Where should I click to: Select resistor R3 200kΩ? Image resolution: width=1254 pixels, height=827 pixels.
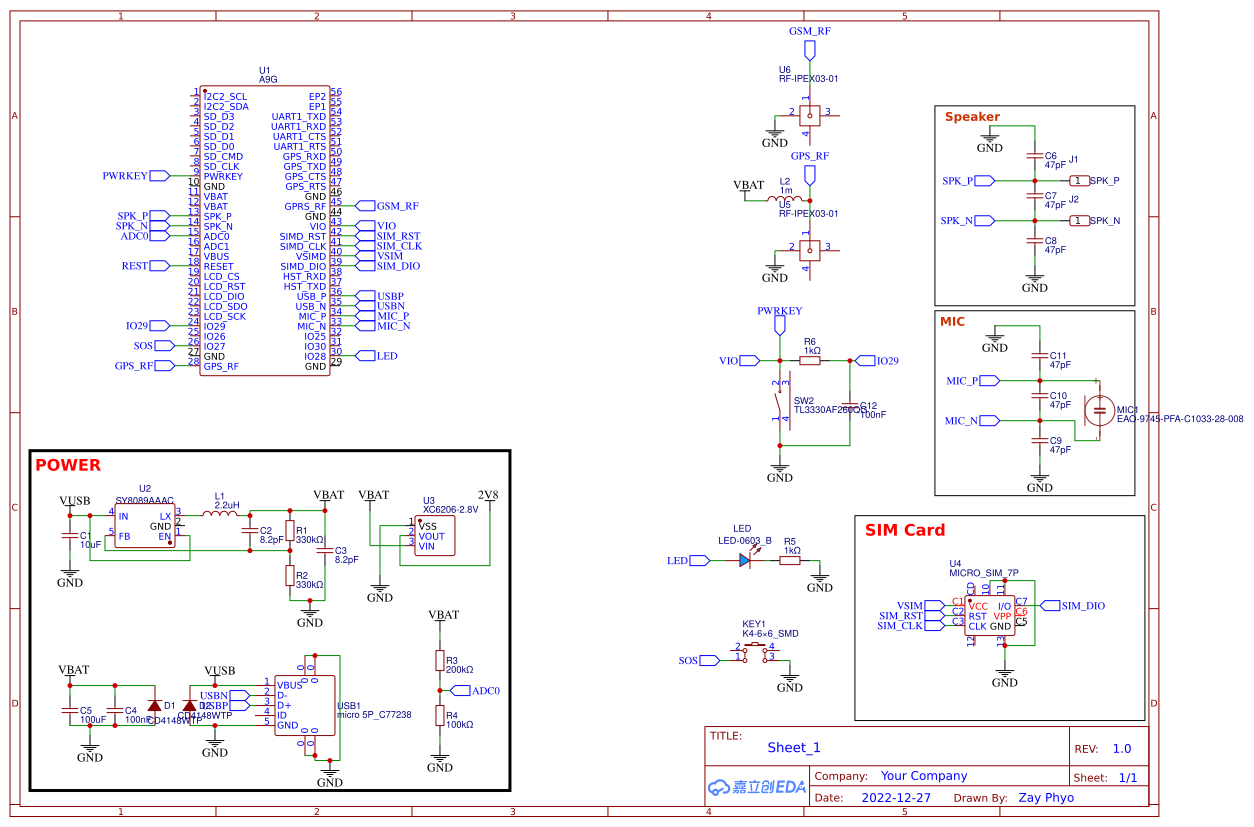(440, 660)
